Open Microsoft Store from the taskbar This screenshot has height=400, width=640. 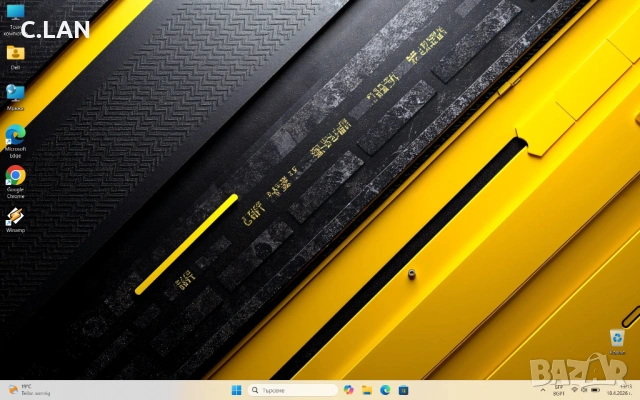click(403, 390)
